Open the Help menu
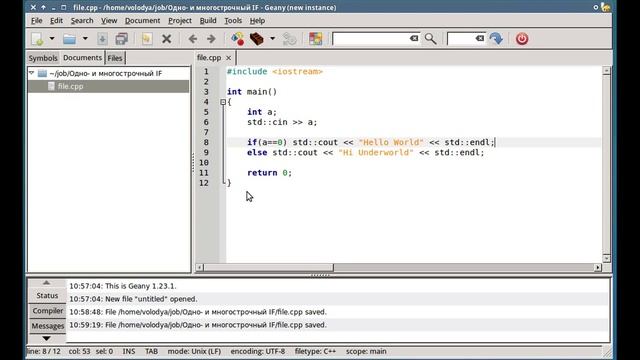The width and height of the screenshot is (640, 360). point(258,20)
